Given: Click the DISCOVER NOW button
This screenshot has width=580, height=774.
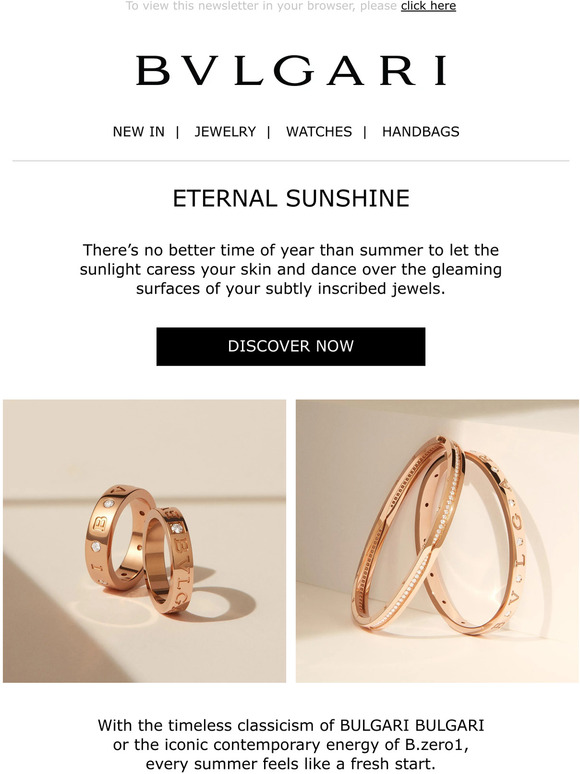Looking at the screenshot, I should 291,346.
